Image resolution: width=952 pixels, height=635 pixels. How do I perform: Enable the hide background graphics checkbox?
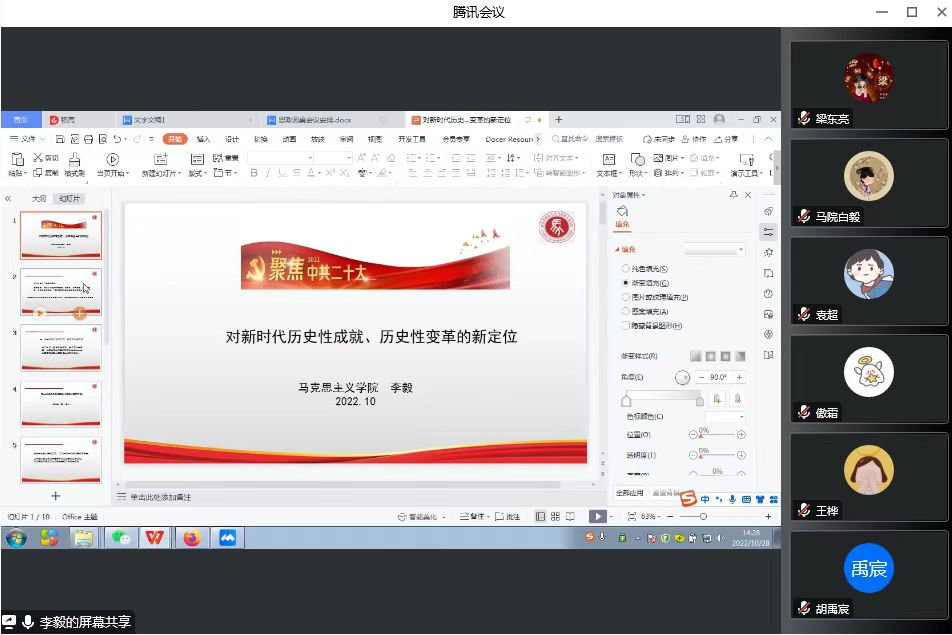click(626, 325)
